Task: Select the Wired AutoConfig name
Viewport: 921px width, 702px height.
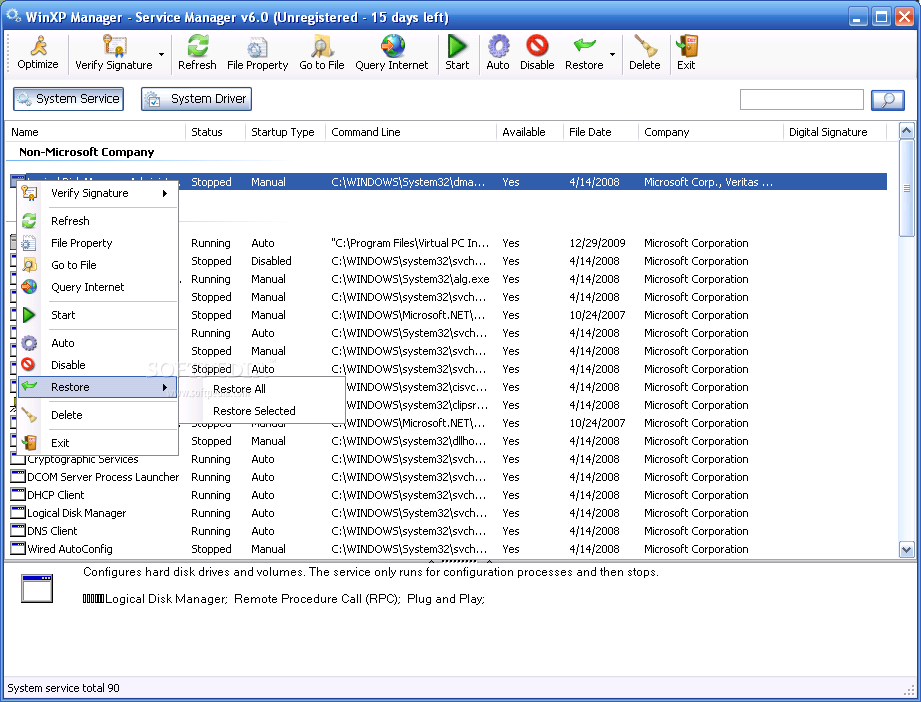Action: coord(70,549)
